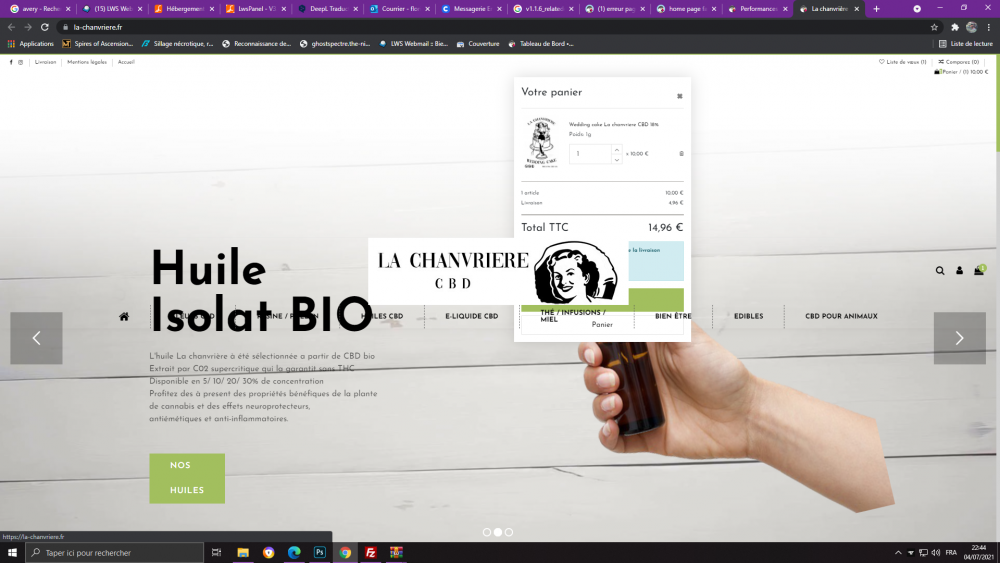
Task: Open File Explorer from taskbar
Action: (243, 553)
